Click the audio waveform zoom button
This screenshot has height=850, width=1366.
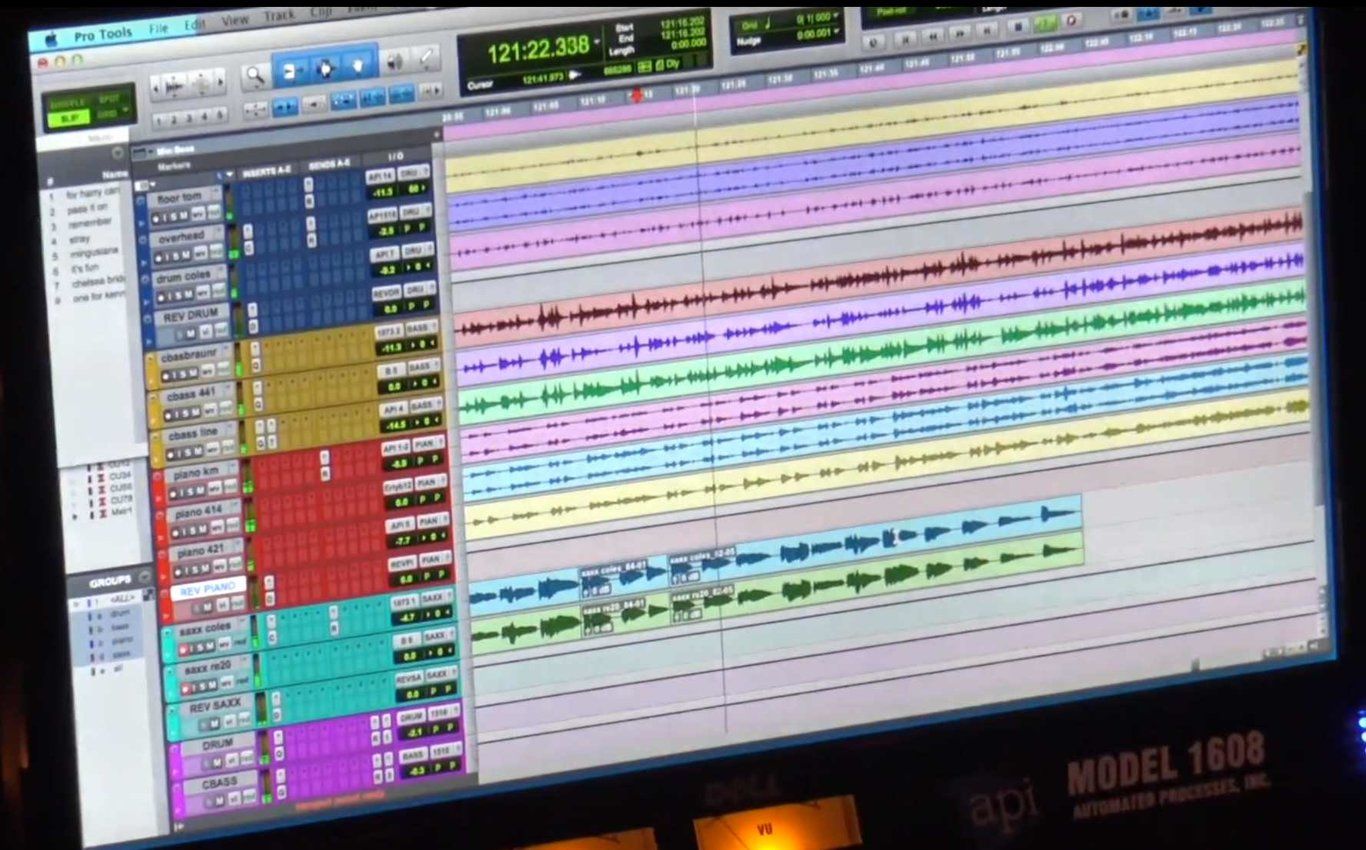[x=174, y=86]
